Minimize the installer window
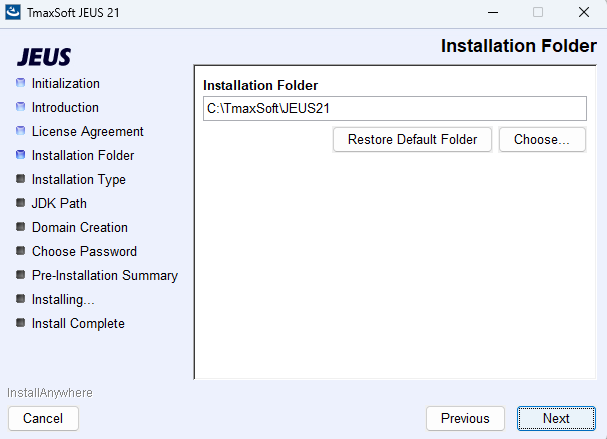The height and width of the screenshot is (439, 607). (x=493, y=12)
